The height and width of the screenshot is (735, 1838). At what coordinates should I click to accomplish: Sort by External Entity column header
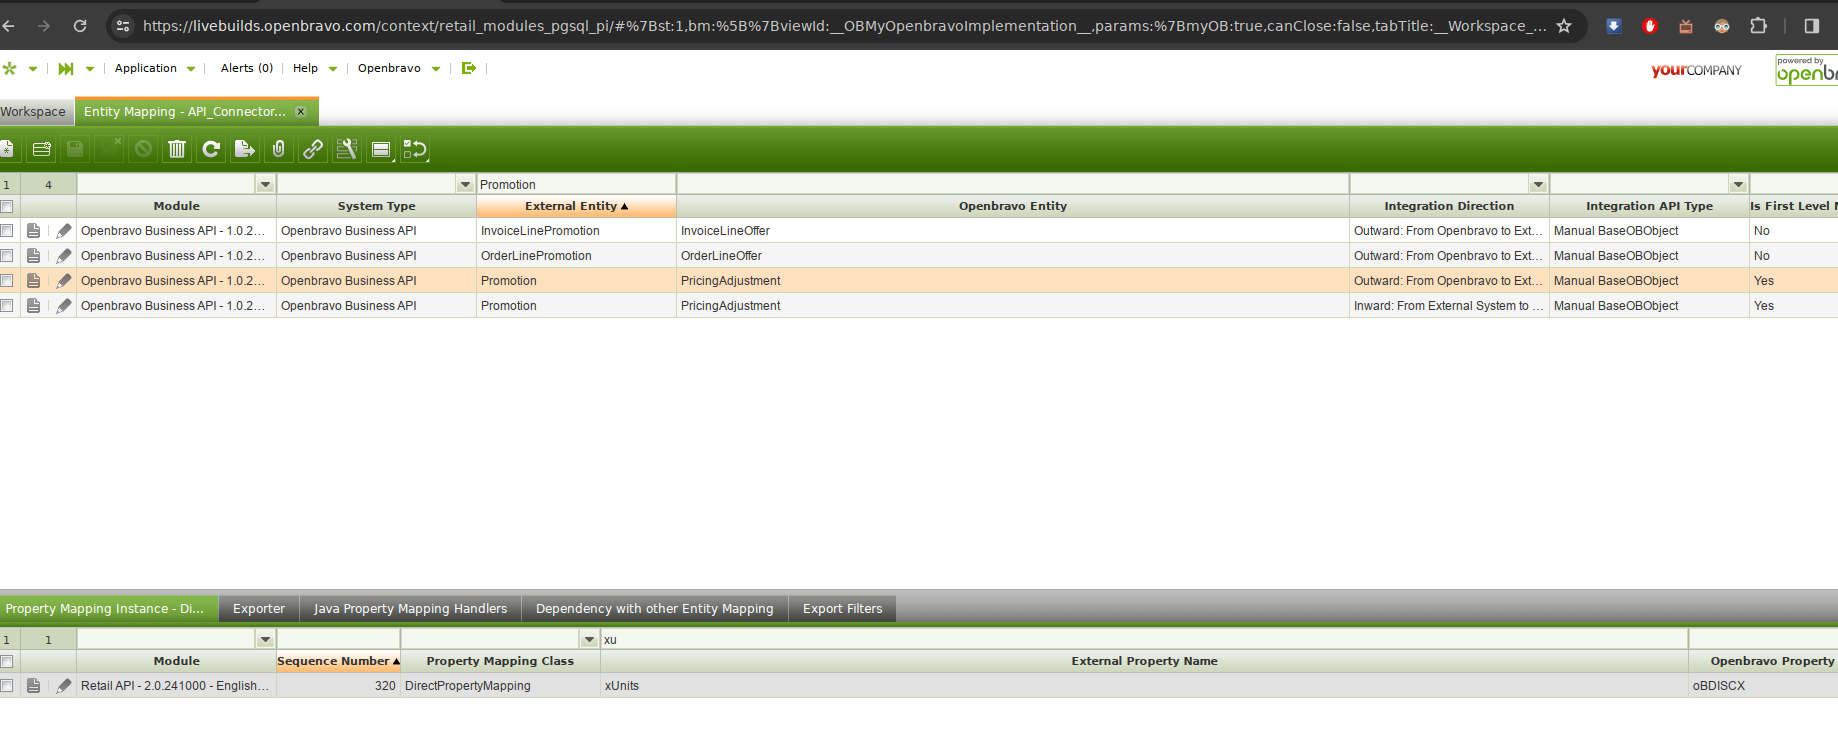click(576, 206)
